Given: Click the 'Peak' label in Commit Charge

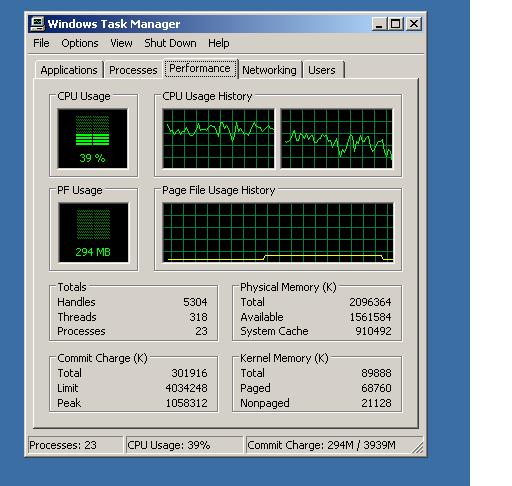Looking at the screenshot, I should (69, 403).
